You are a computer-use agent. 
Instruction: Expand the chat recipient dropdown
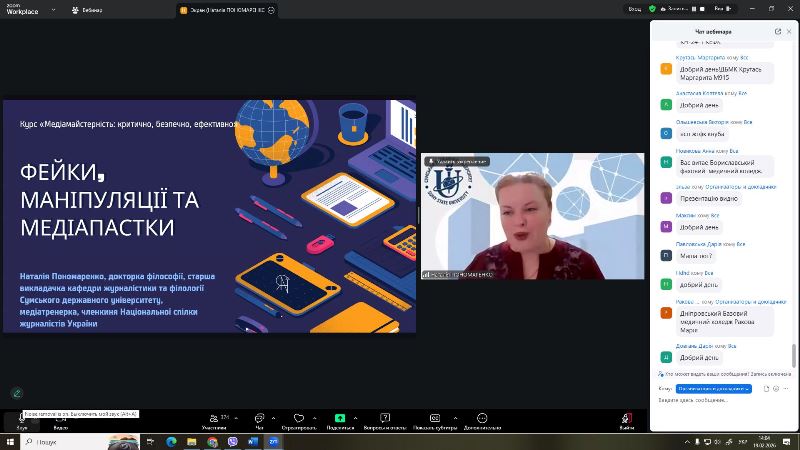click(713, 388)
